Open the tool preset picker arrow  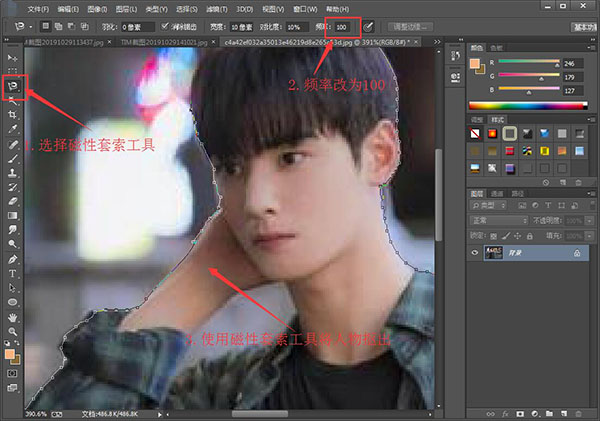(31, 27)
